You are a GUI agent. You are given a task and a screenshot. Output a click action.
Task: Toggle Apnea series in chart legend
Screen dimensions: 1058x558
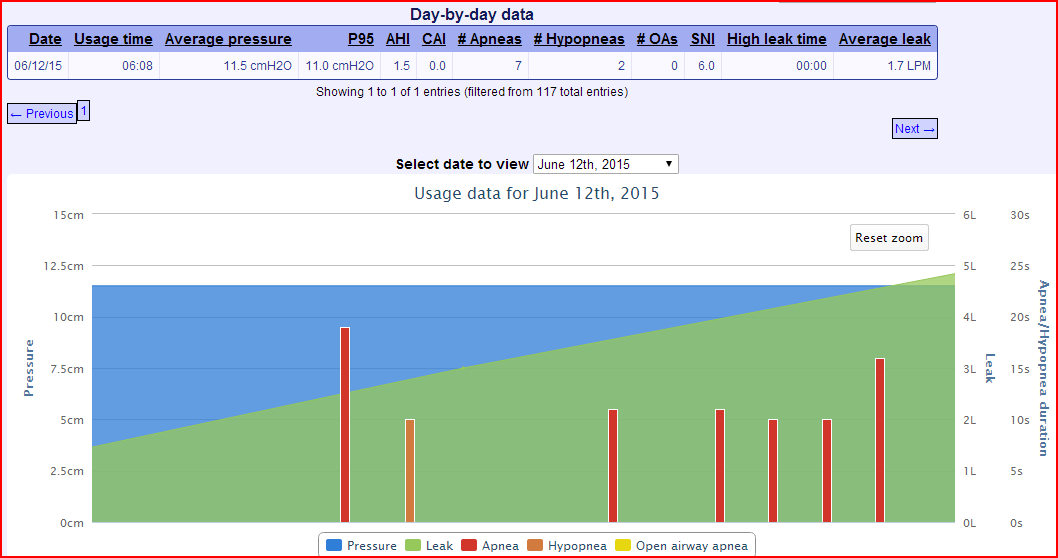[x=490, y=546]
